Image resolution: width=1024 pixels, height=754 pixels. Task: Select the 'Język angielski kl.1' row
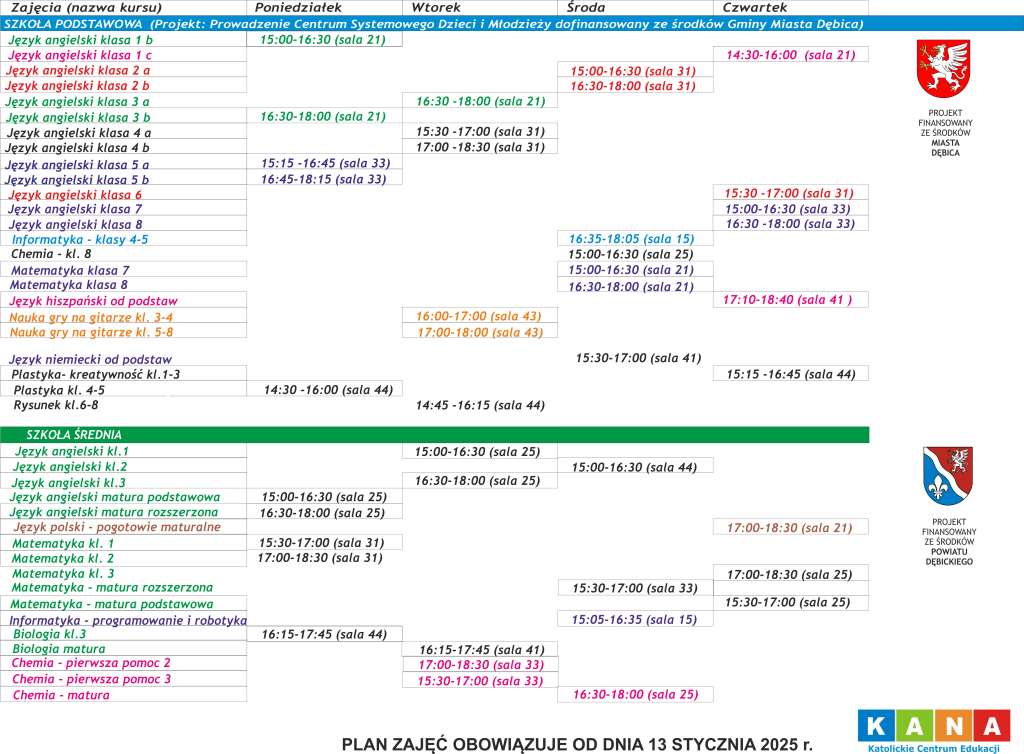(72, 451)
